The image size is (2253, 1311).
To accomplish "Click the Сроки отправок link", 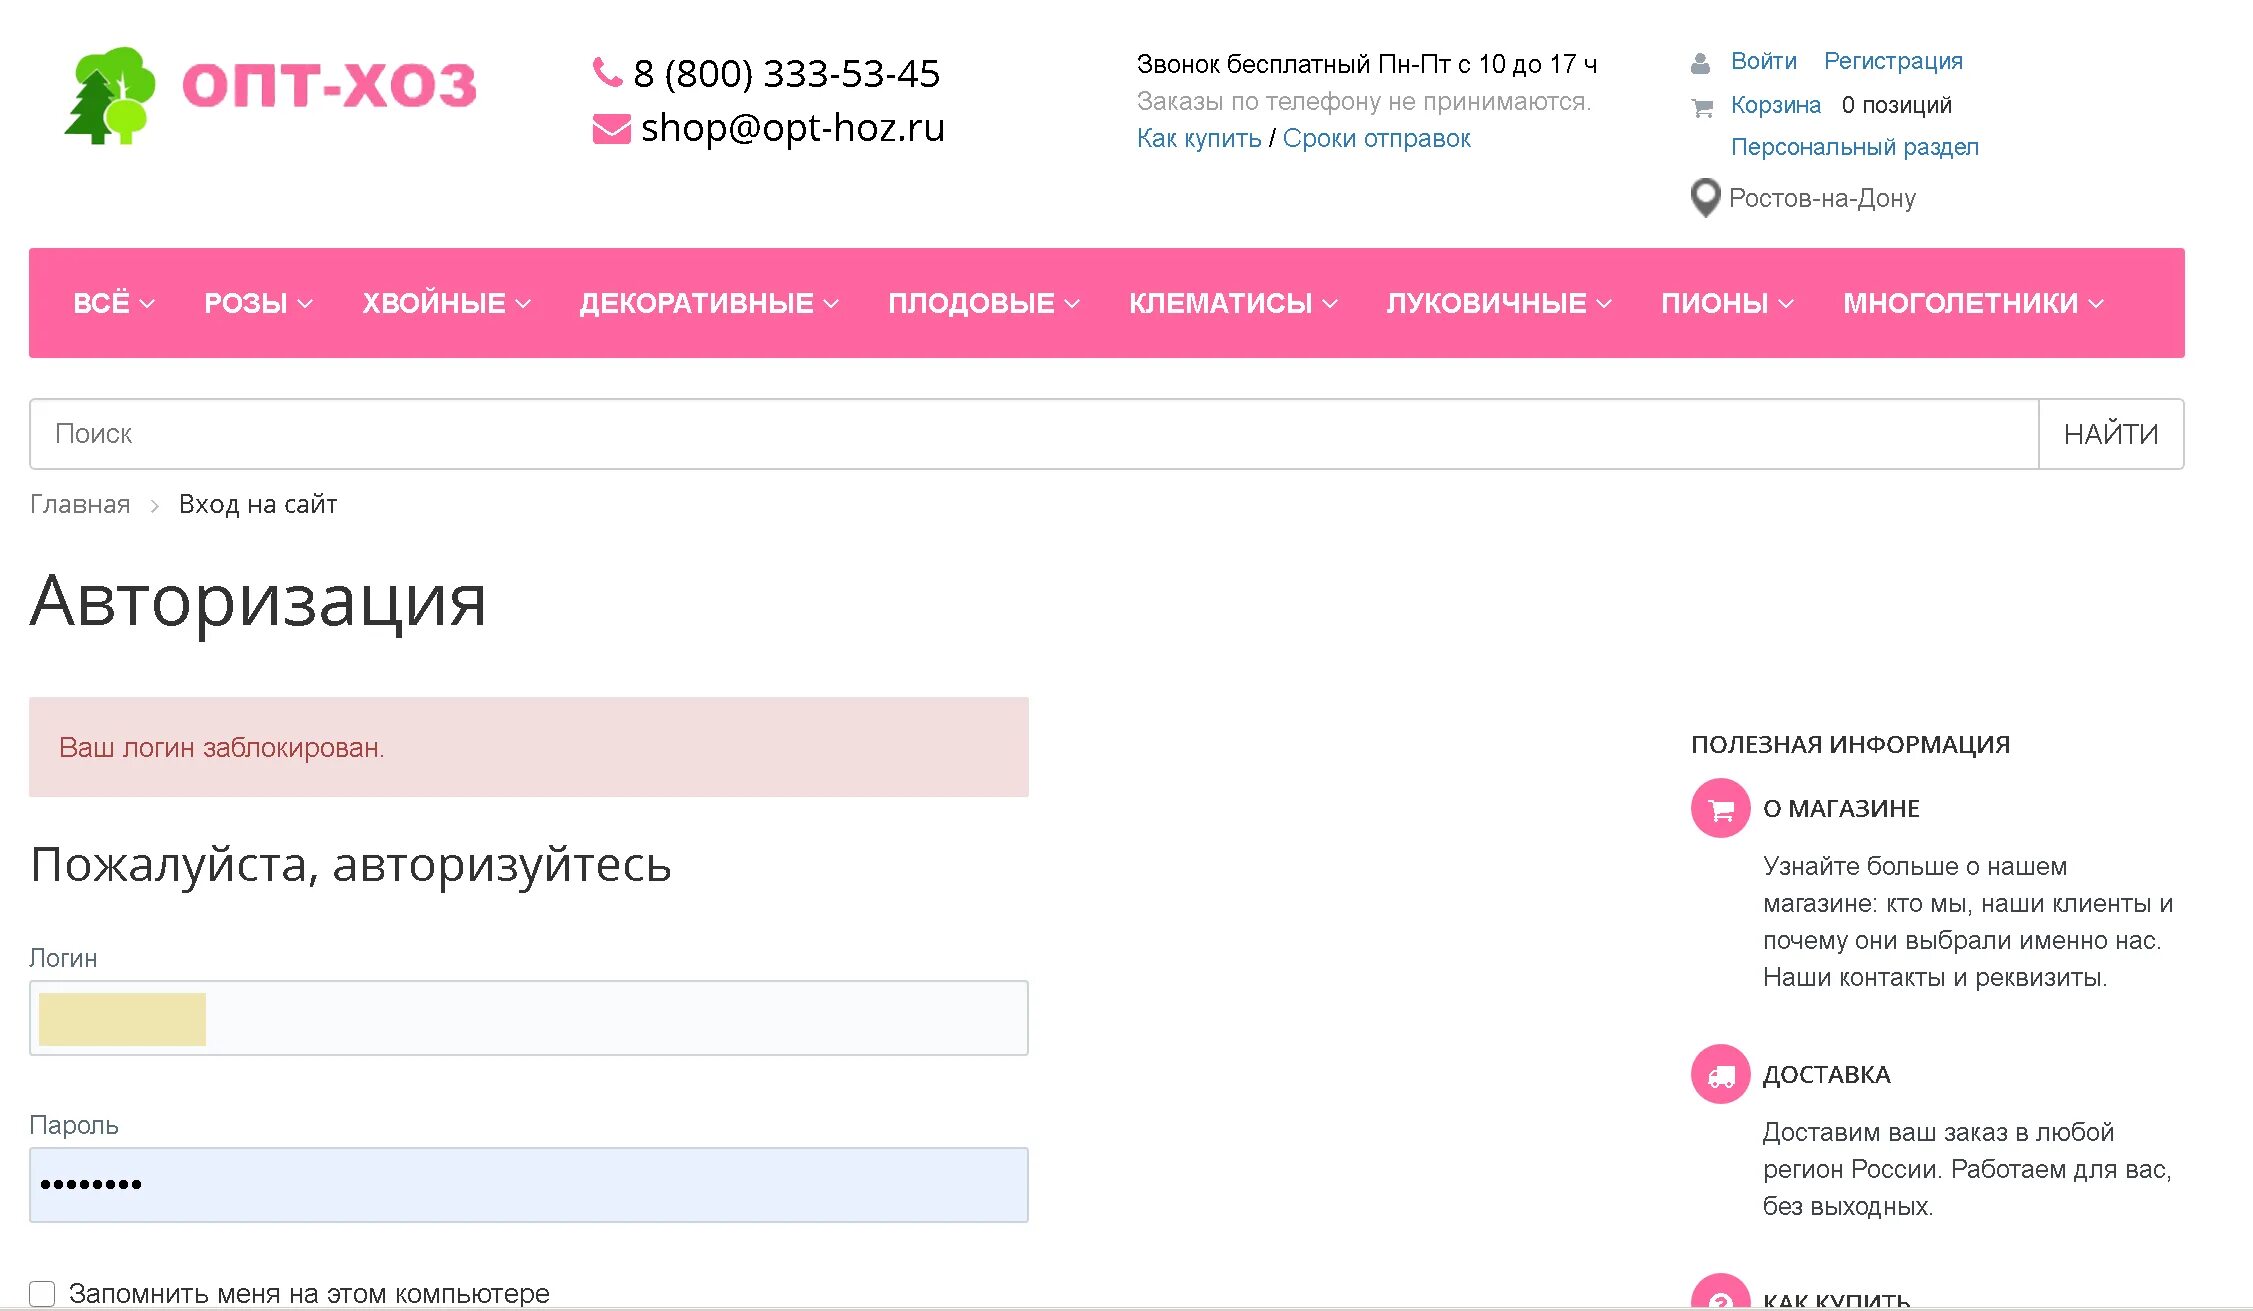I will (x=1376, y=138).
